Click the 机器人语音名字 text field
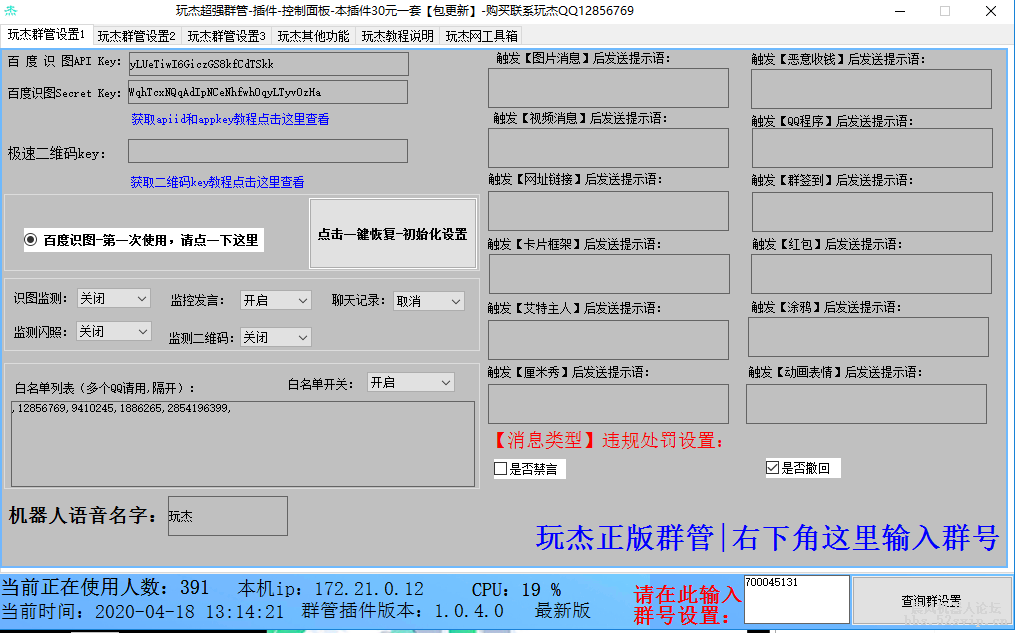 [x=227, y=516]
